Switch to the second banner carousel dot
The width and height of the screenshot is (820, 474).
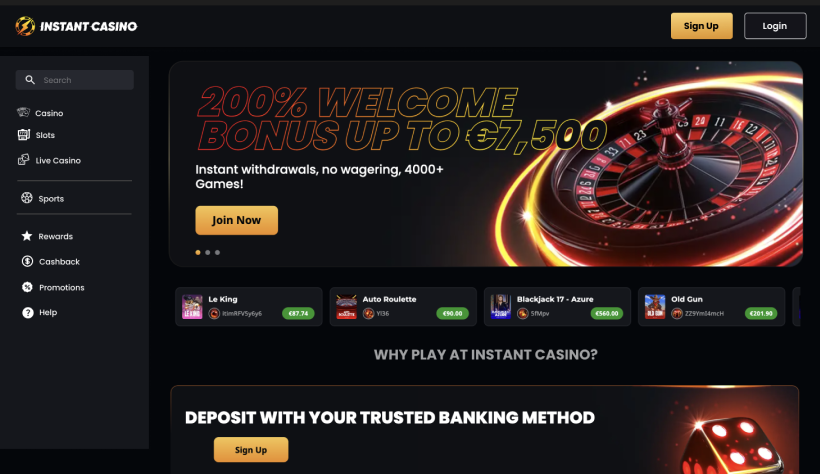208,252
